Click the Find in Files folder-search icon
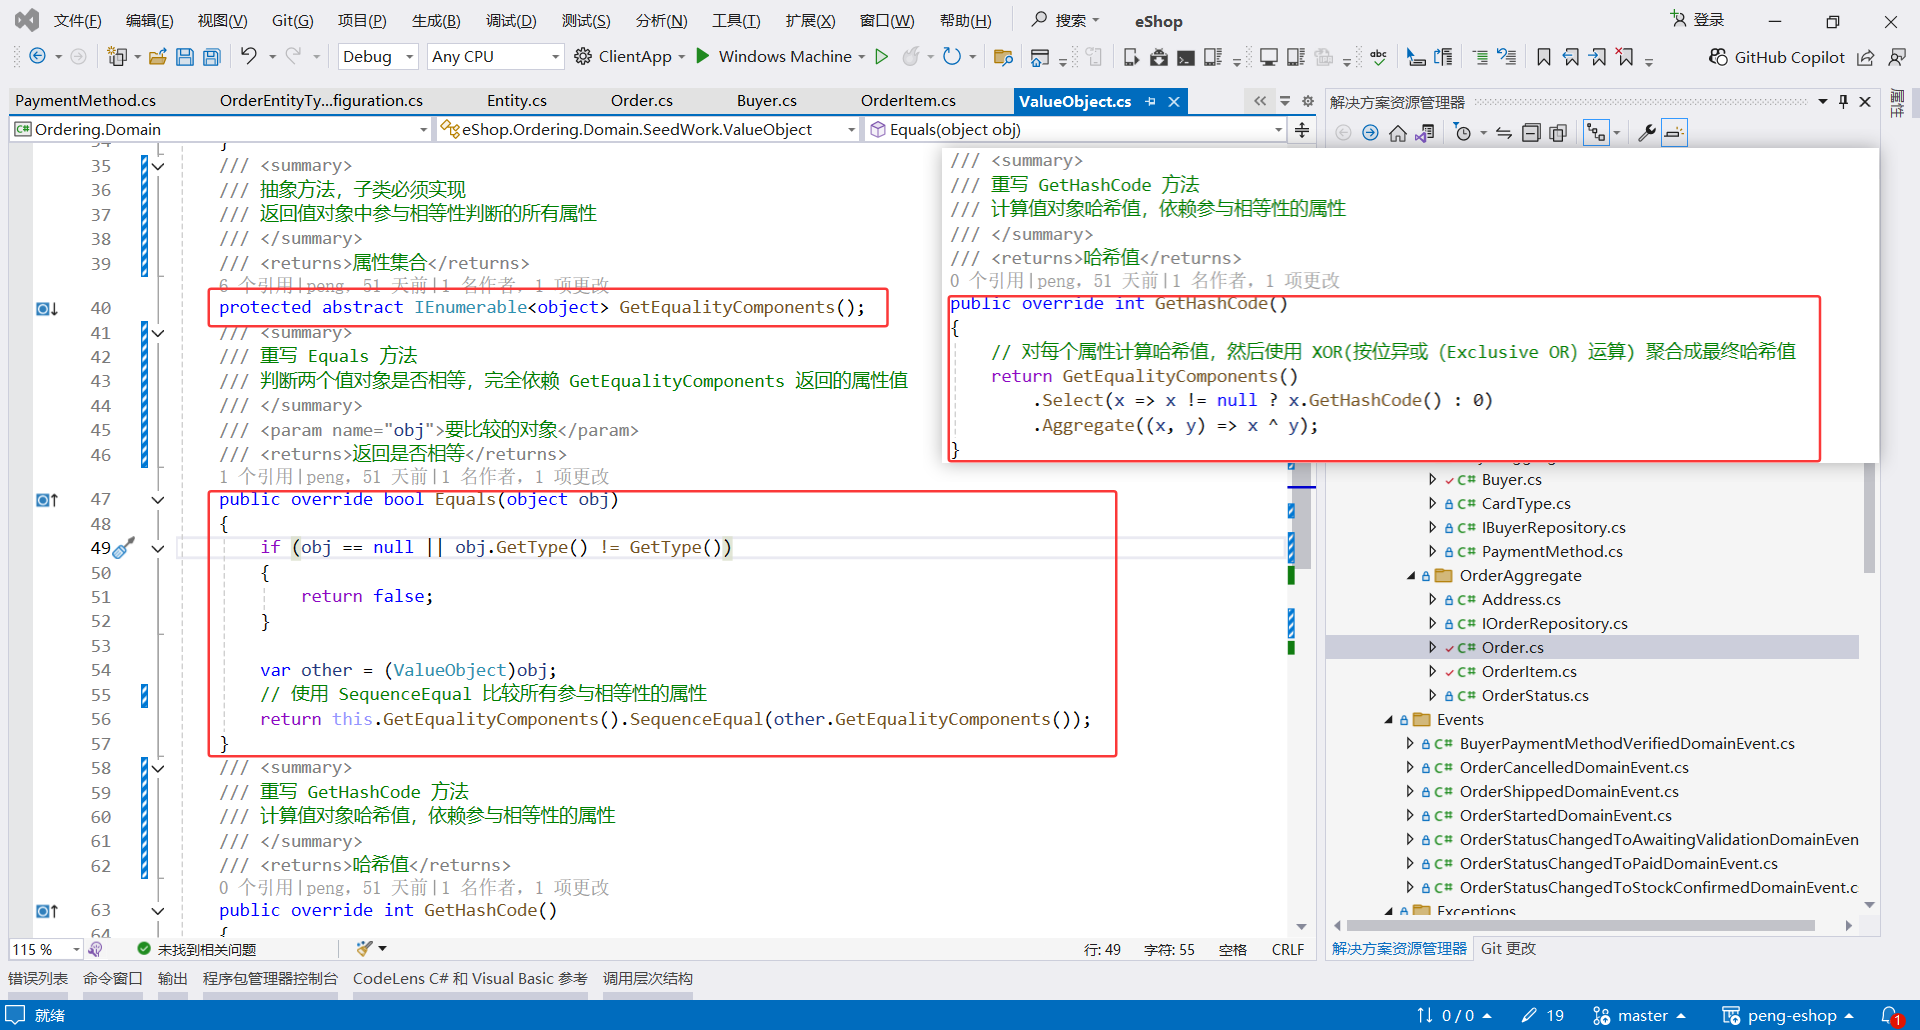The image size is (1920, 1030). pos(1003,57)
